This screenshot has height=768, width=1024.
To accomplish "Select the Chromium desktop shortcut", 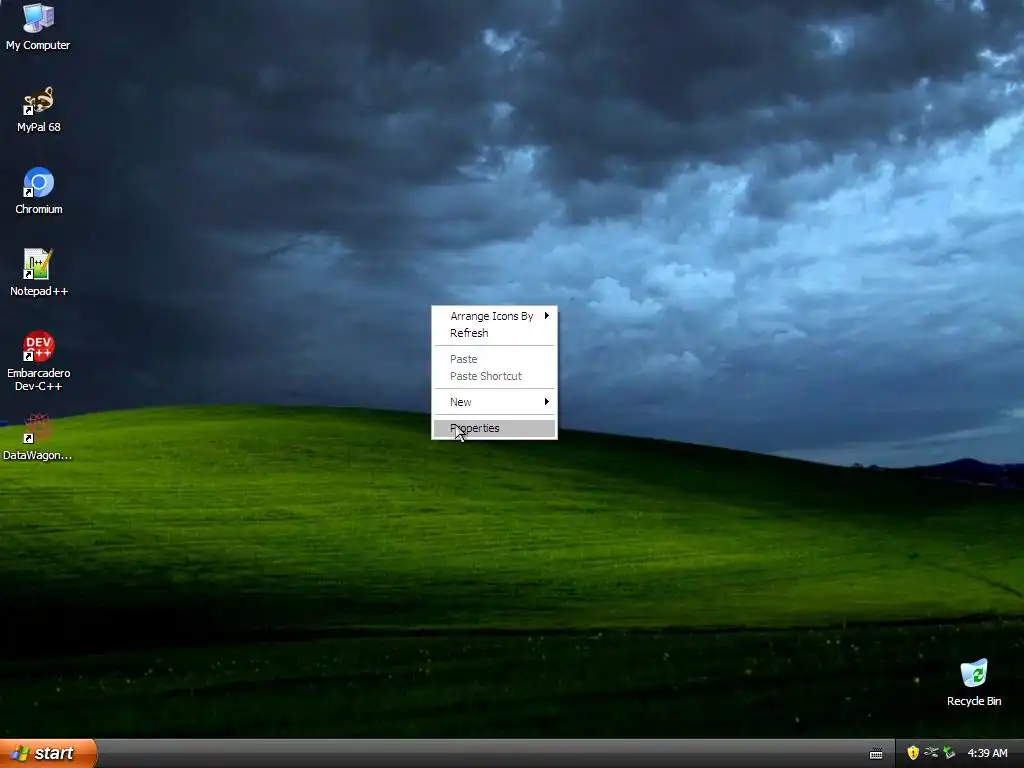I will 39,191.
